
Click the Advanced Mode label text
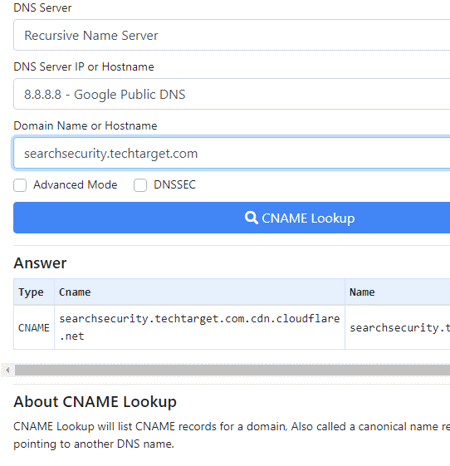point(75,185)
